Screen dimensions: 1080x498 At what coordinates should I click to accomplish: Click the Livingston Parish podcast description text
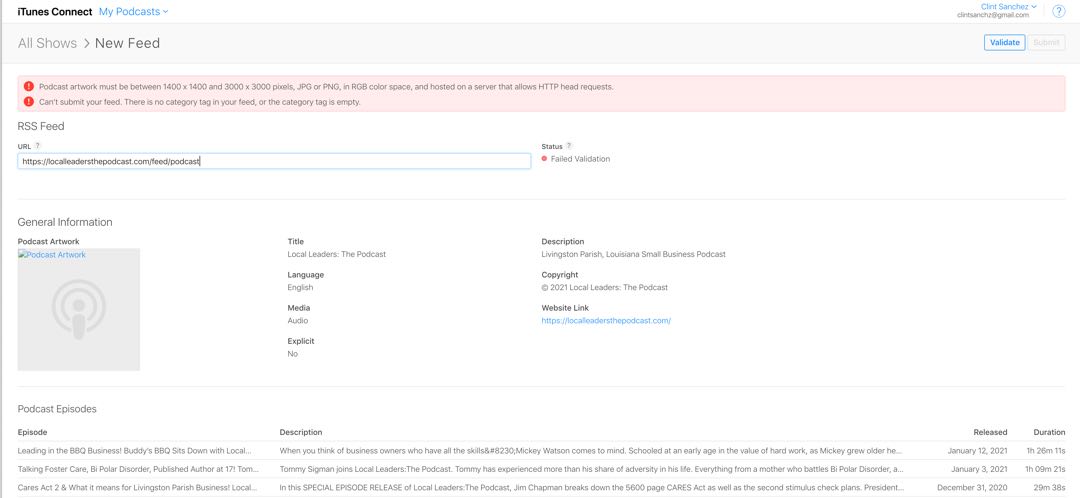click(634, 254)
